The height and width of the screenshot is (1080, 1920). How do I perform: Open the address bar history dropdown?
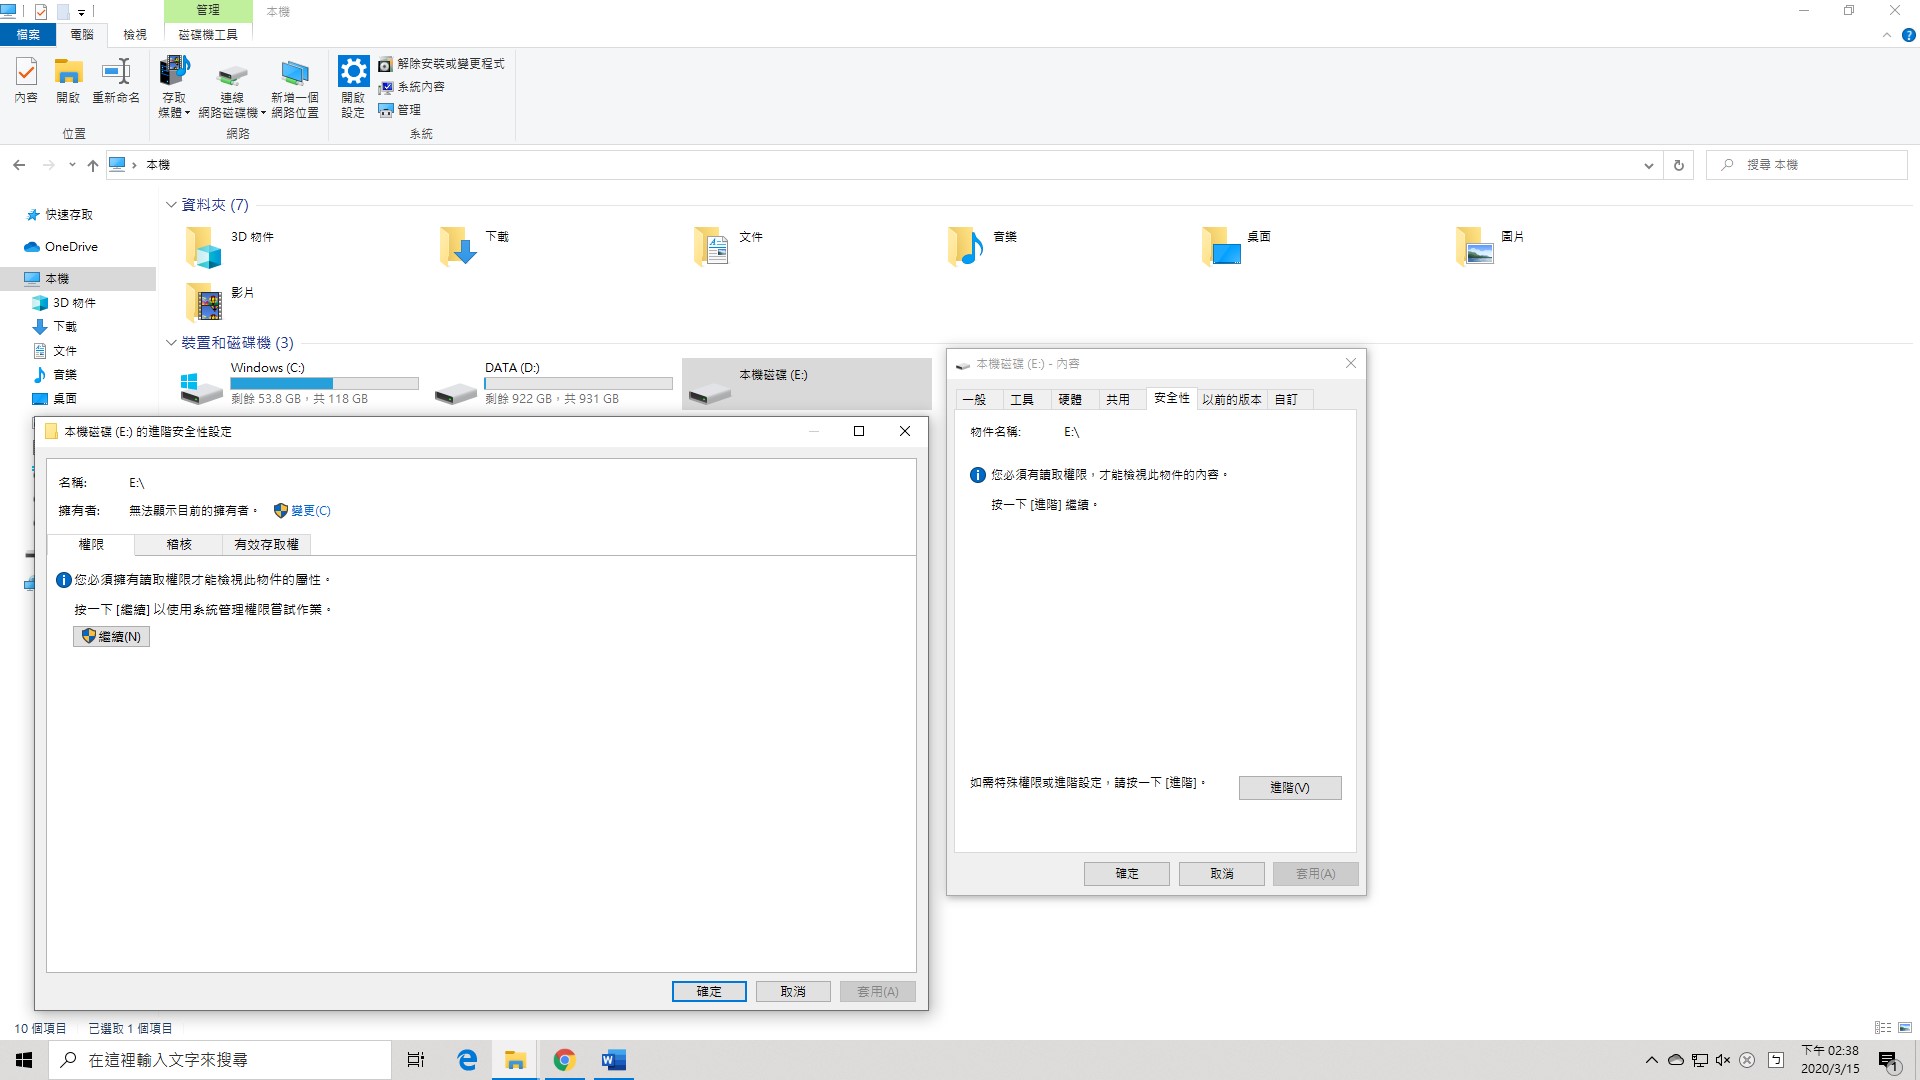point(1648,166)
